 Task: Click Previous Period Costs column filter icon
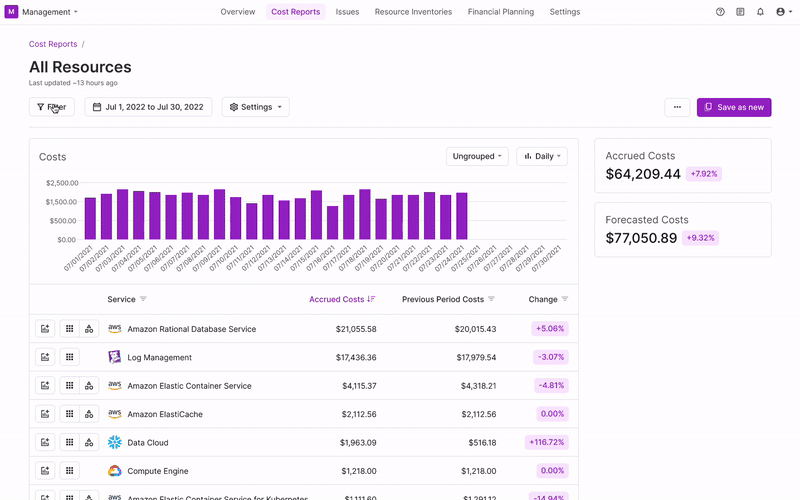492,299
